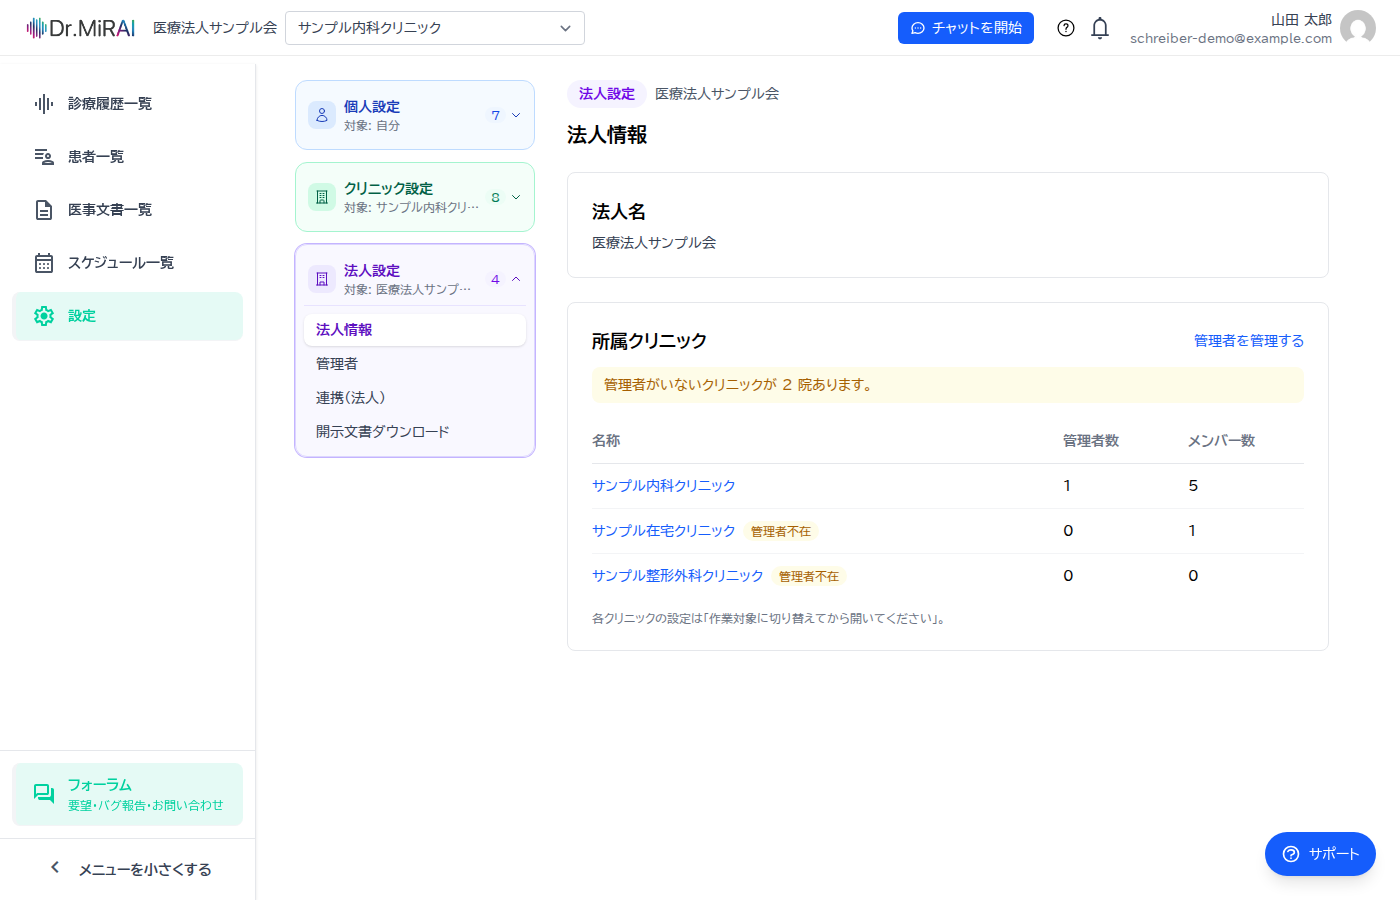This screenshot has width=1400, height=900.
Task: Click the waveform icon beside 診療履歴一覧
Action: click(x=44, y=104)
